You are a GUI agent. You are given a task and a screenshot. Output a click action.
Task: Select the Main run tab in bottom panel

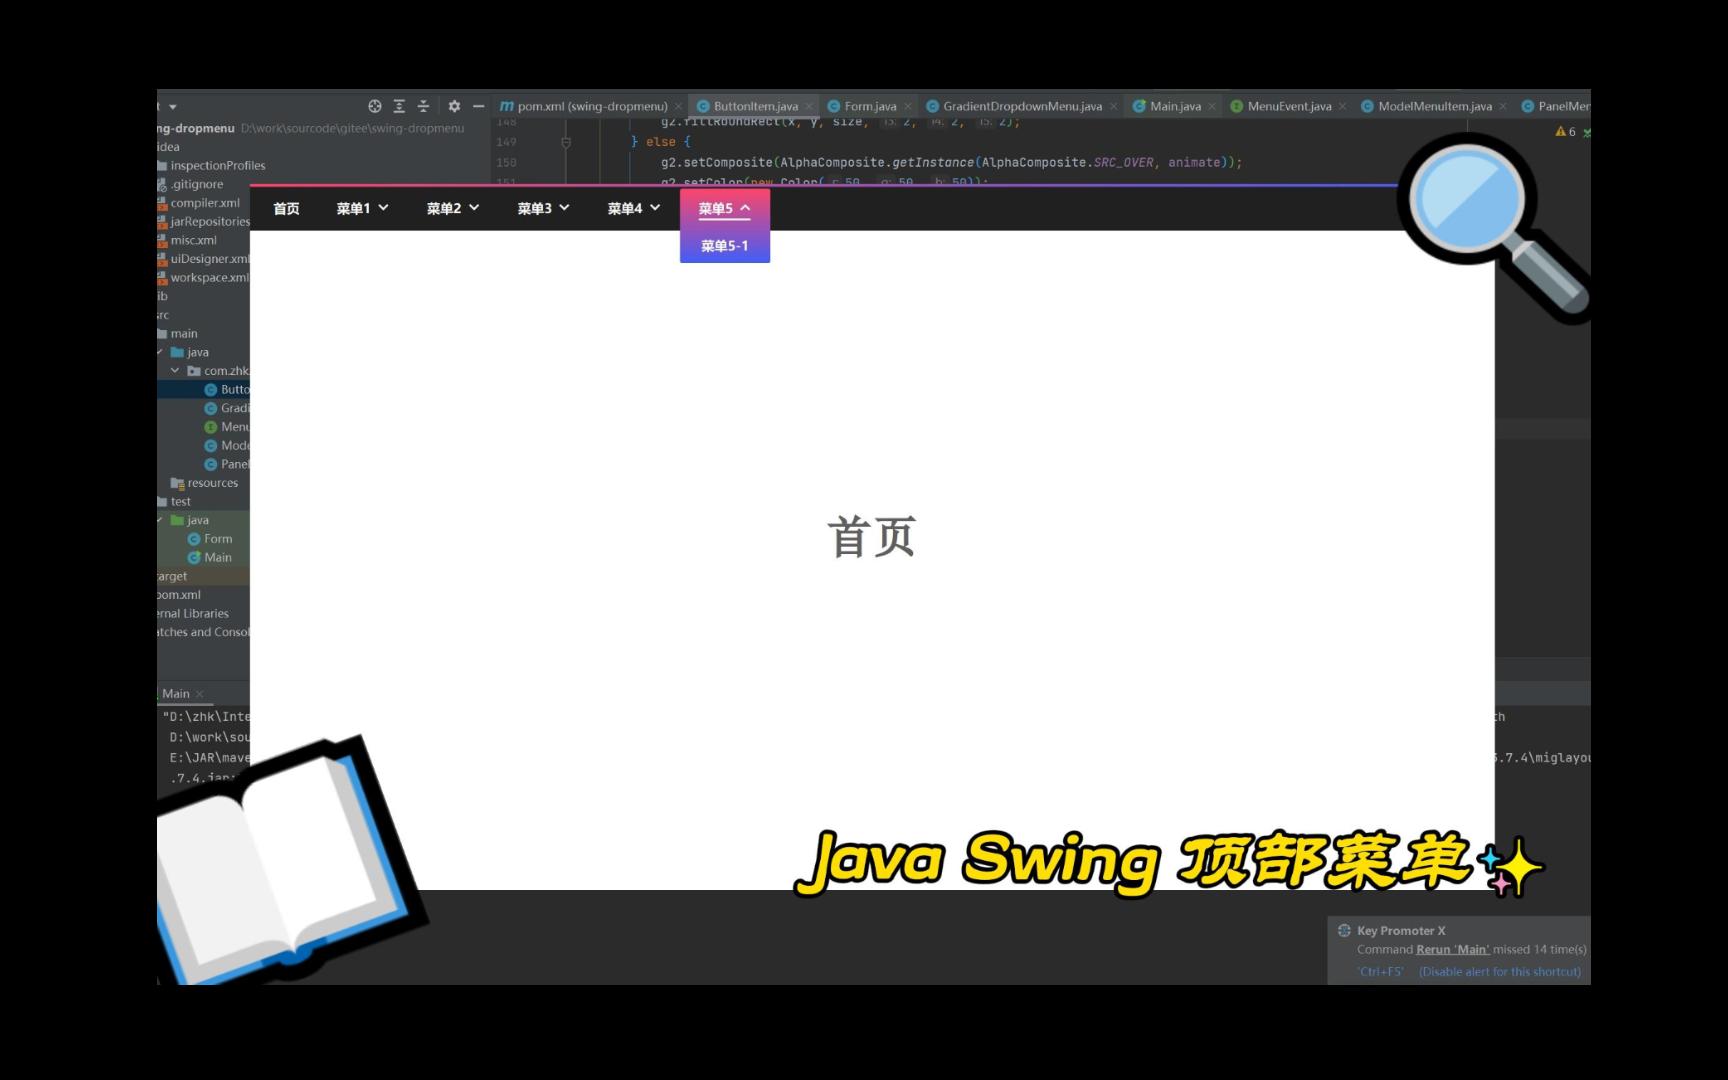click(x=174, y=693)
